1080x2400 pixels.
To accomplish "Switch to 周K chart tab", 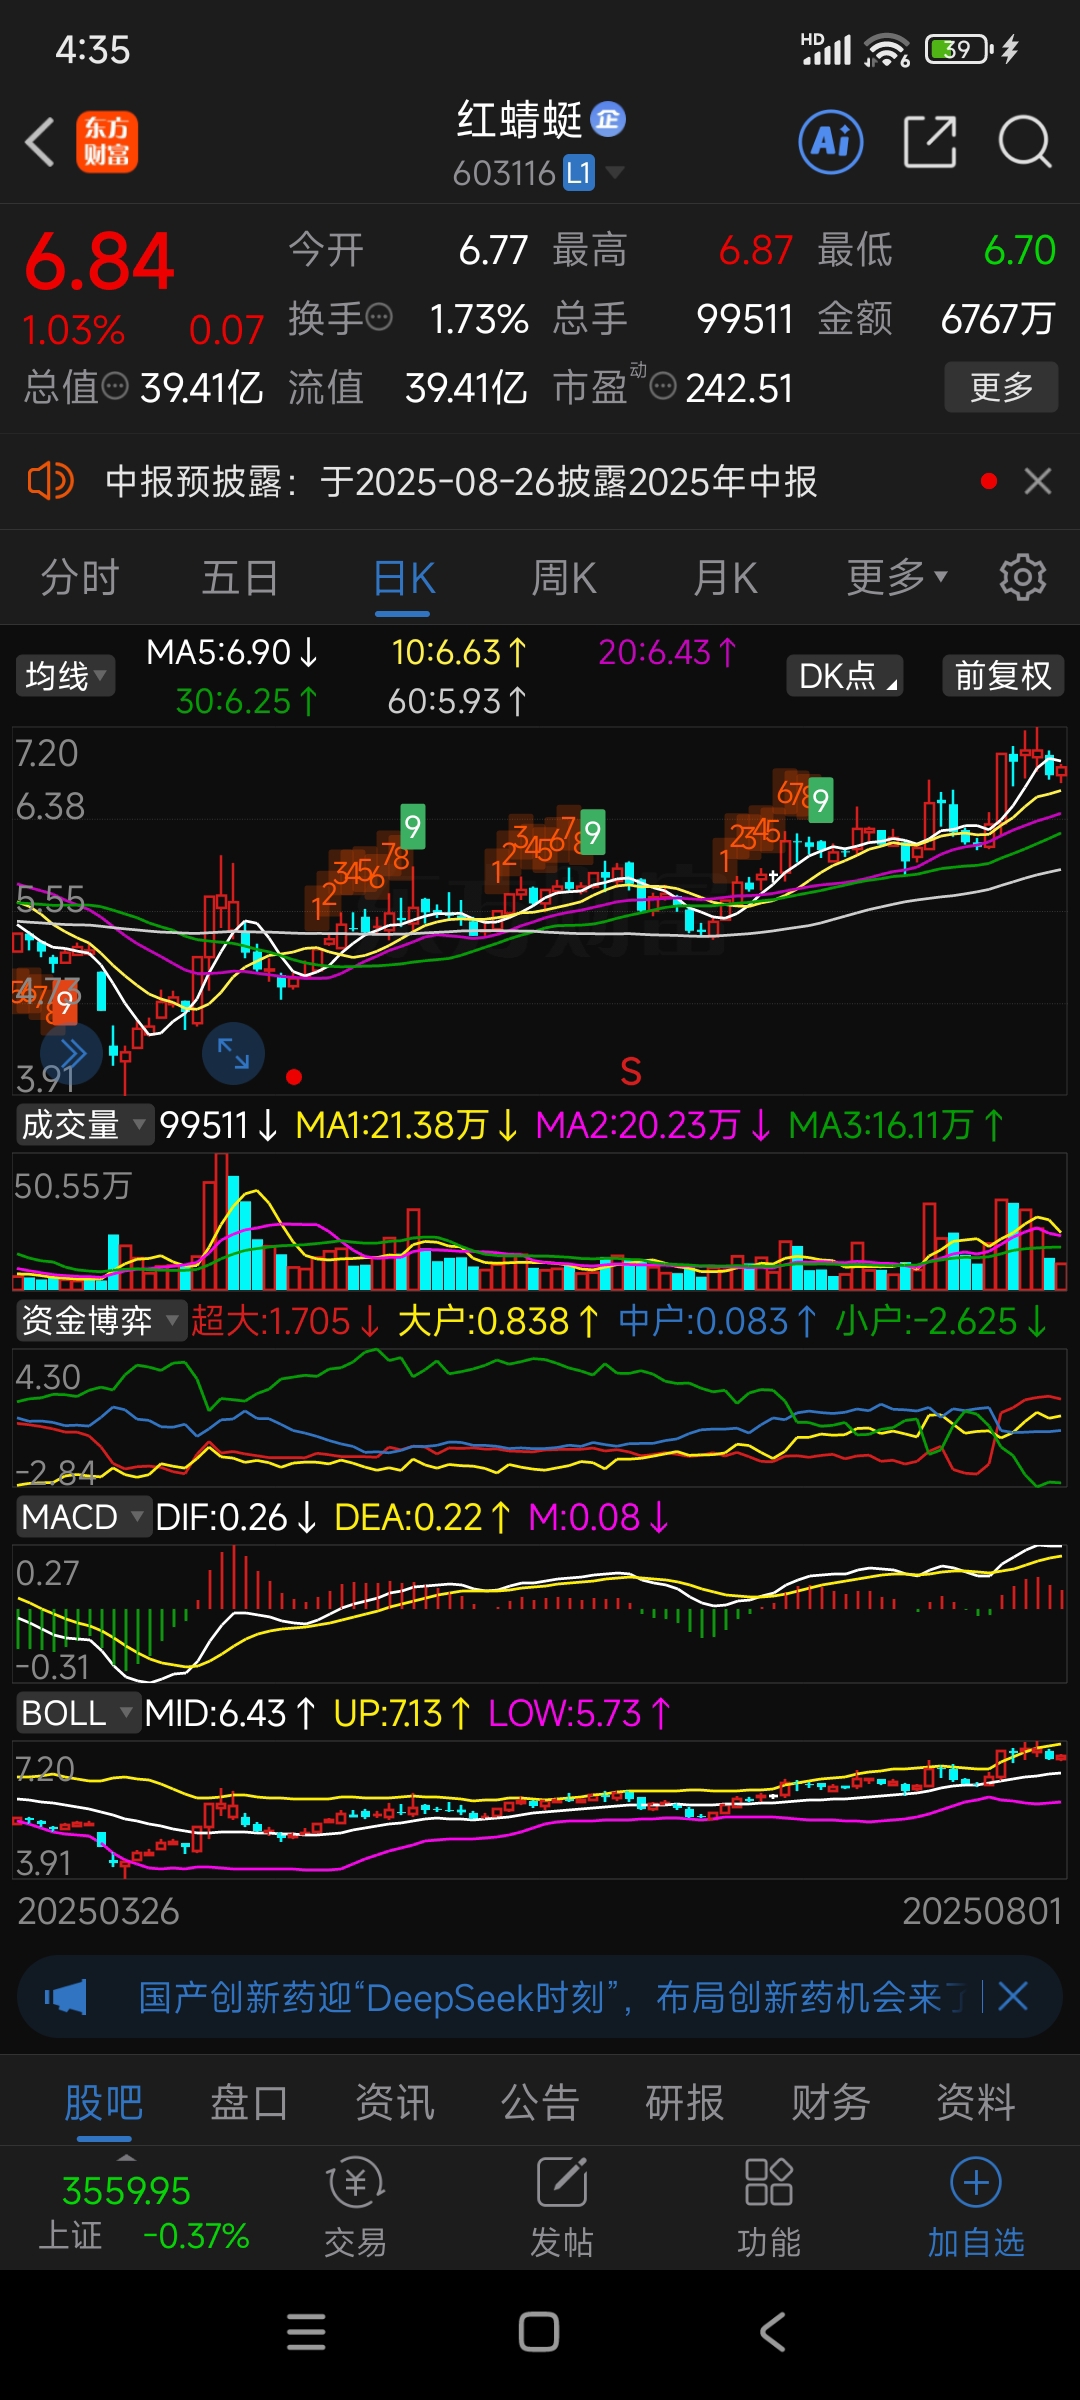I will coord(564,578).
